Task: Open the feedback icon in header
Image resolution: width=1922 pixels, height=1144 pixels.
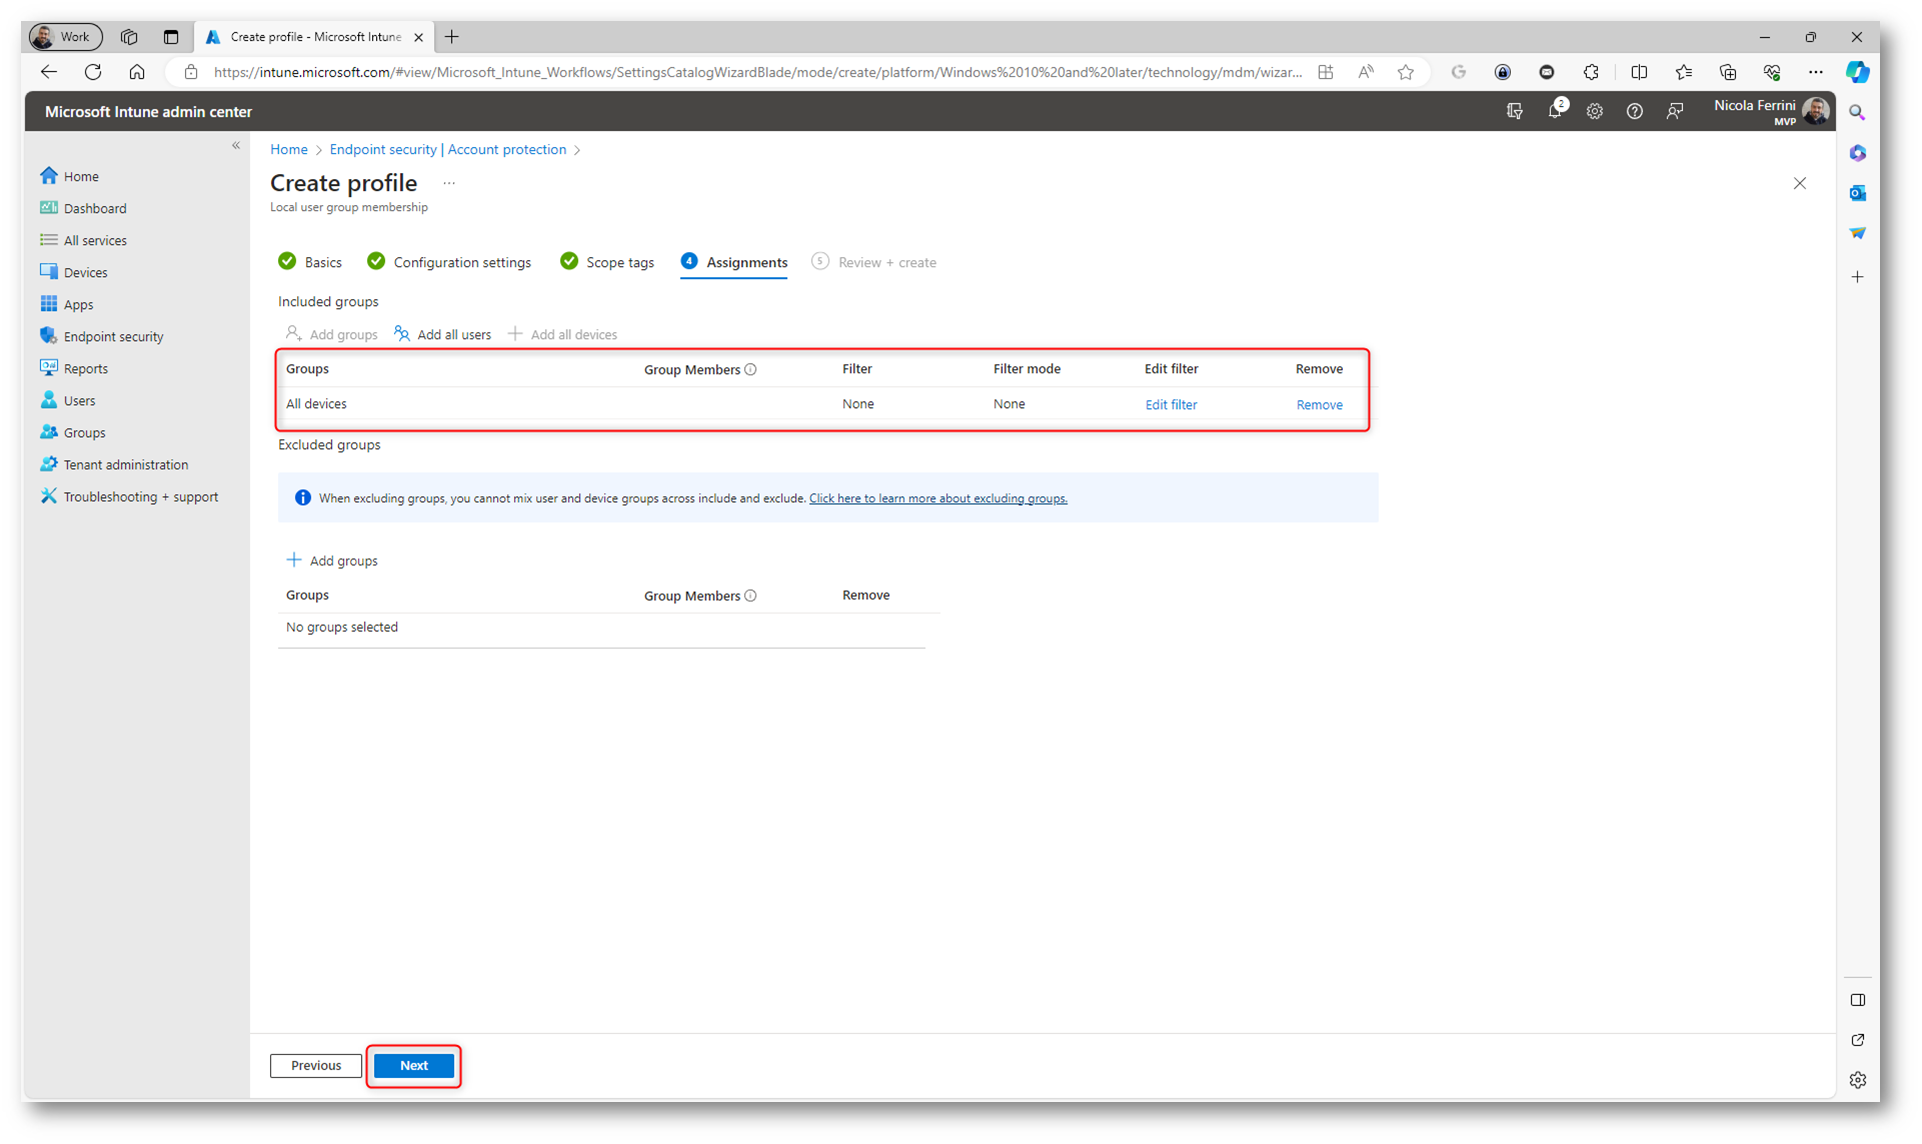Action: [x=1675, y=112]
